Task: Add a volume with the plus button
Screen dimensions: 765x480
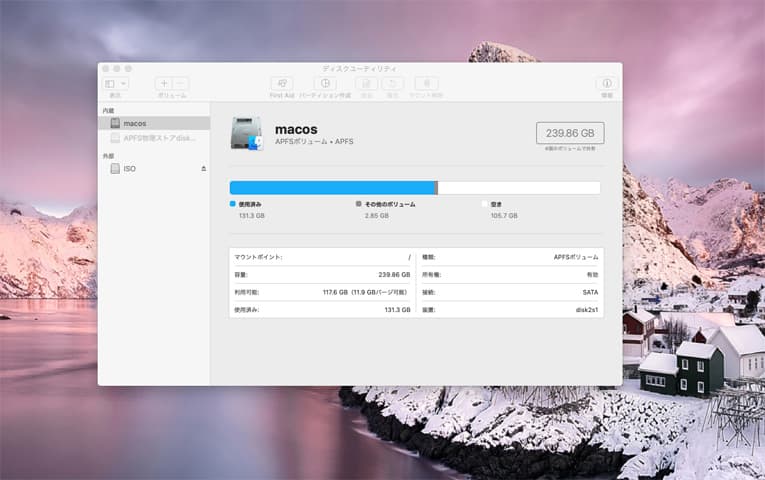Action: [x=164, y=83]
